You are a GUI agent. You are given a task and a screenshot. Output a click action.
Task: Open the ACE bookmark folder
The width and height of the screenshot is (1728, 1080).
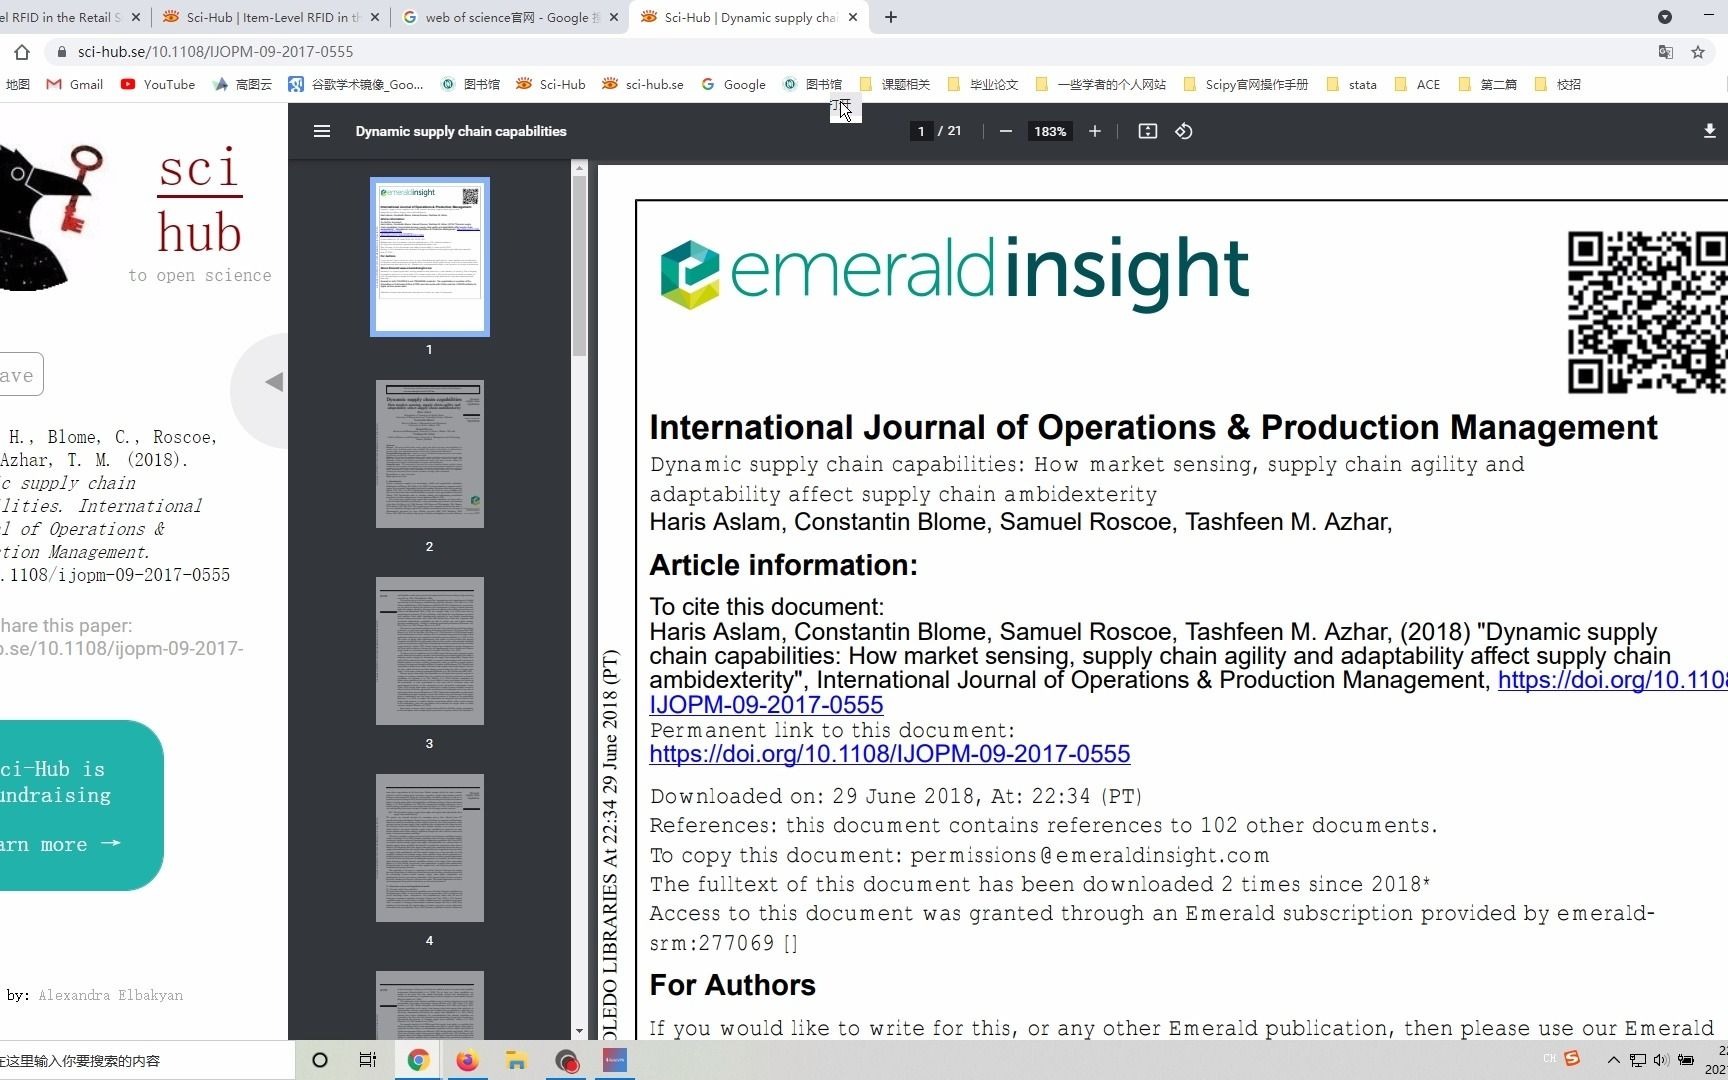[x=1418, y=84]
